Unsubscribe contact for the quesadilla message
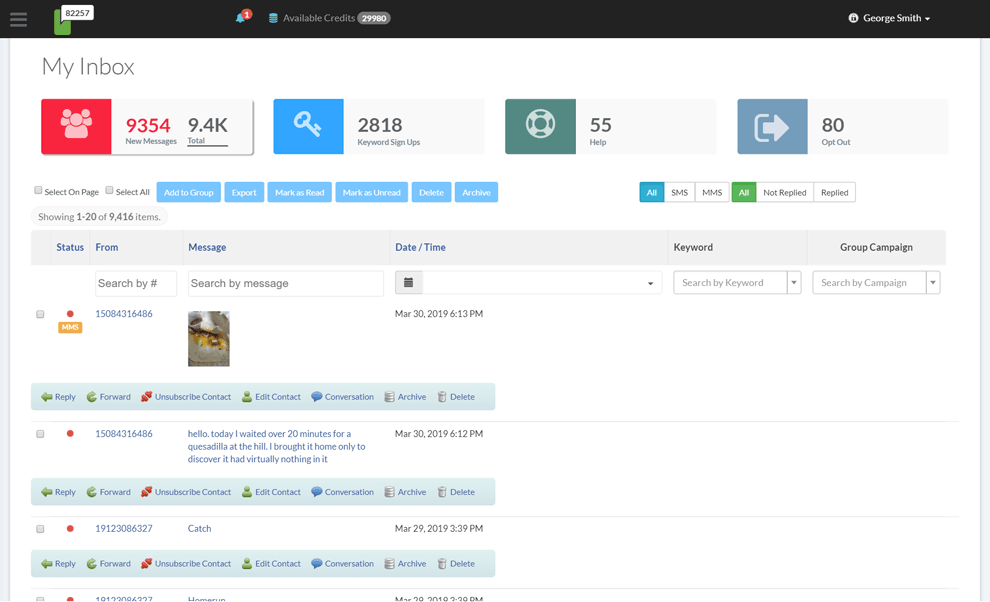Viewport: 990px width, 602px height. 186,492
